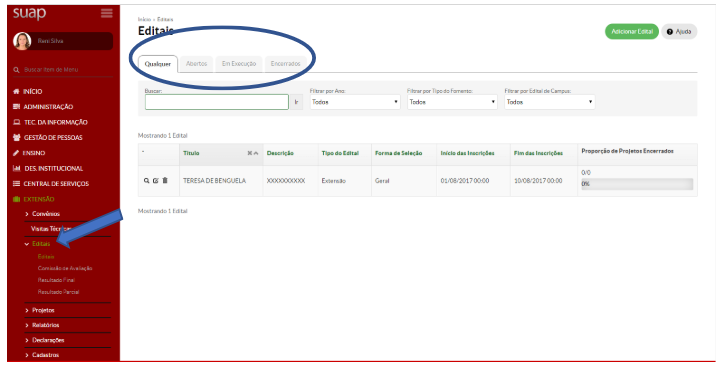This screenshot has height=367, width=724.
Task: Click the hamburger menu icon beside suap logo
Action: 107,13
